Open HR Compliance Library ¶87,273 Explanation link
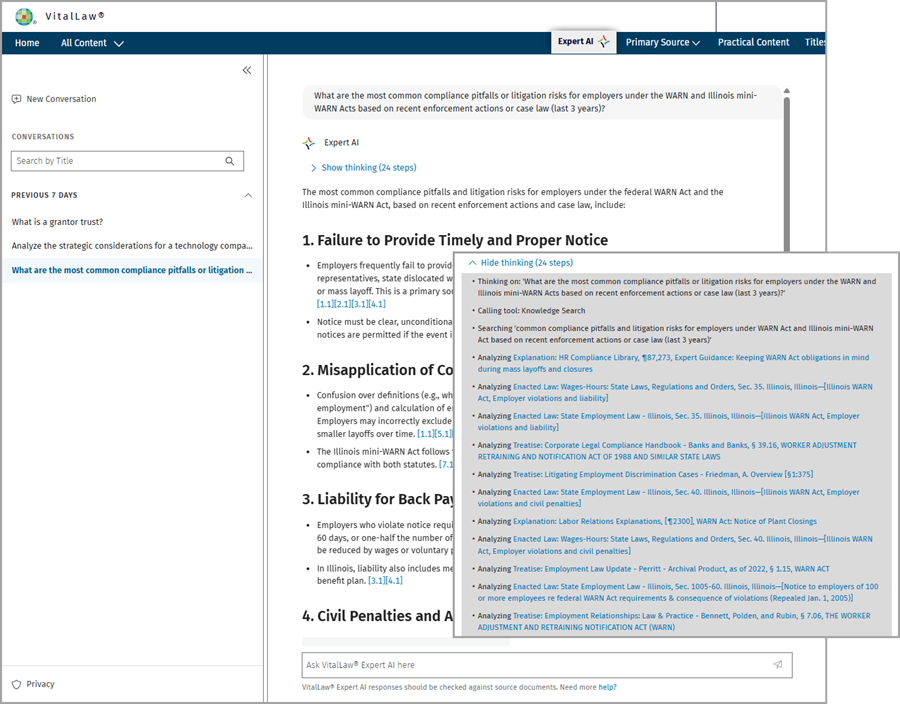Screen dimensions: 900x704 coord(673,363)
